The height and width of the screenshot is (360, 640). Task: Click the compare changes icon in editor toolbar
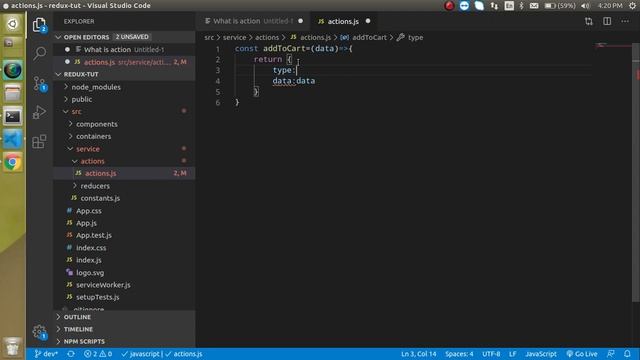tap(589, 21)
